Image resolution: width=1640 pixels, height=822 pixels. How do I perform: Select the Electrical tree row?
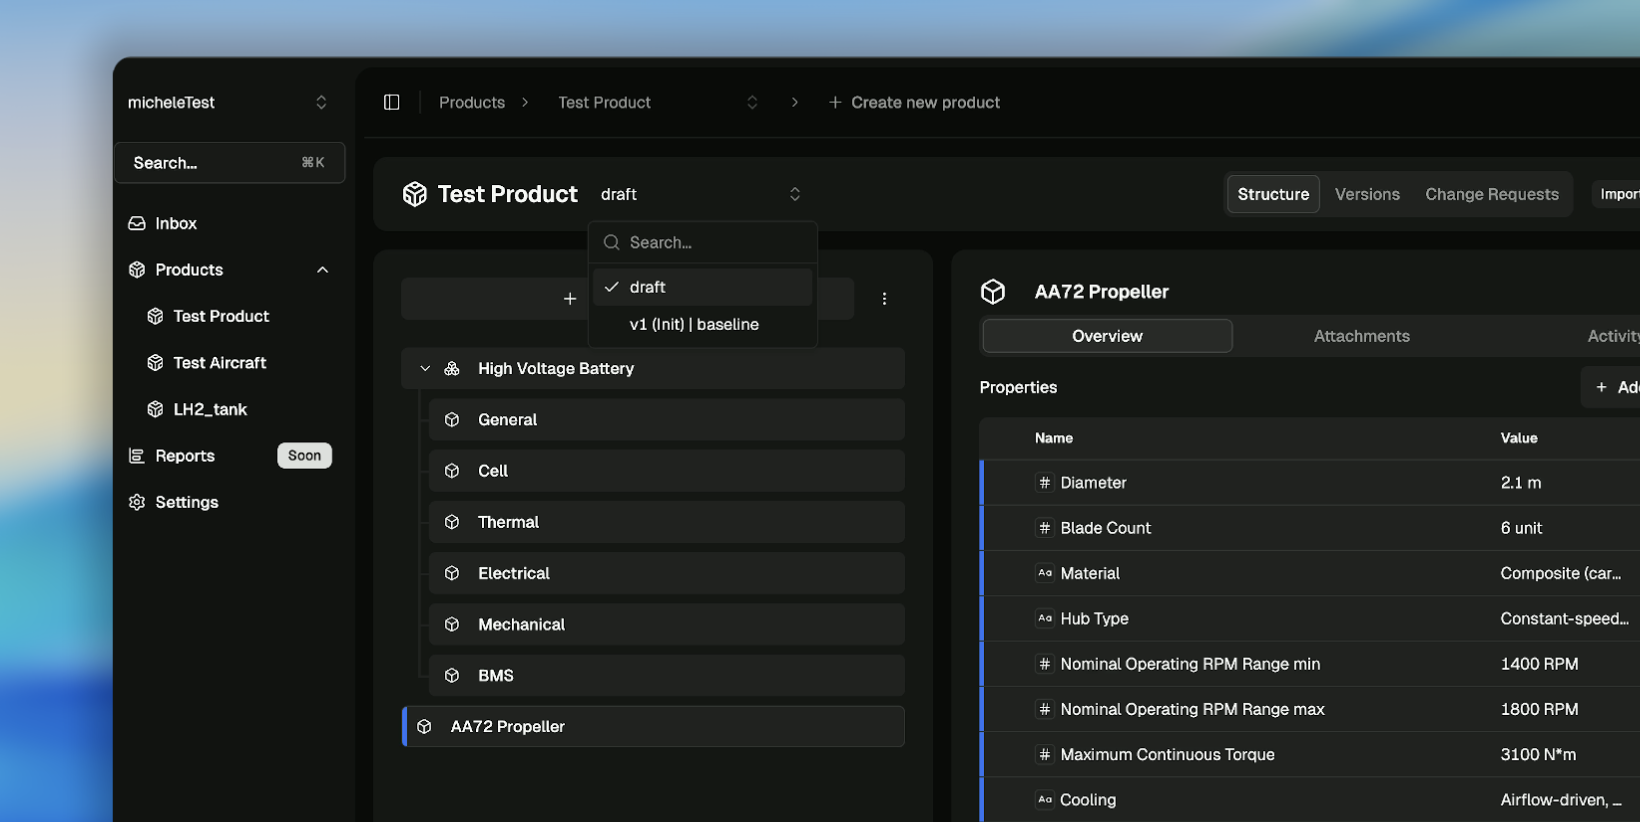pos(667,573)
